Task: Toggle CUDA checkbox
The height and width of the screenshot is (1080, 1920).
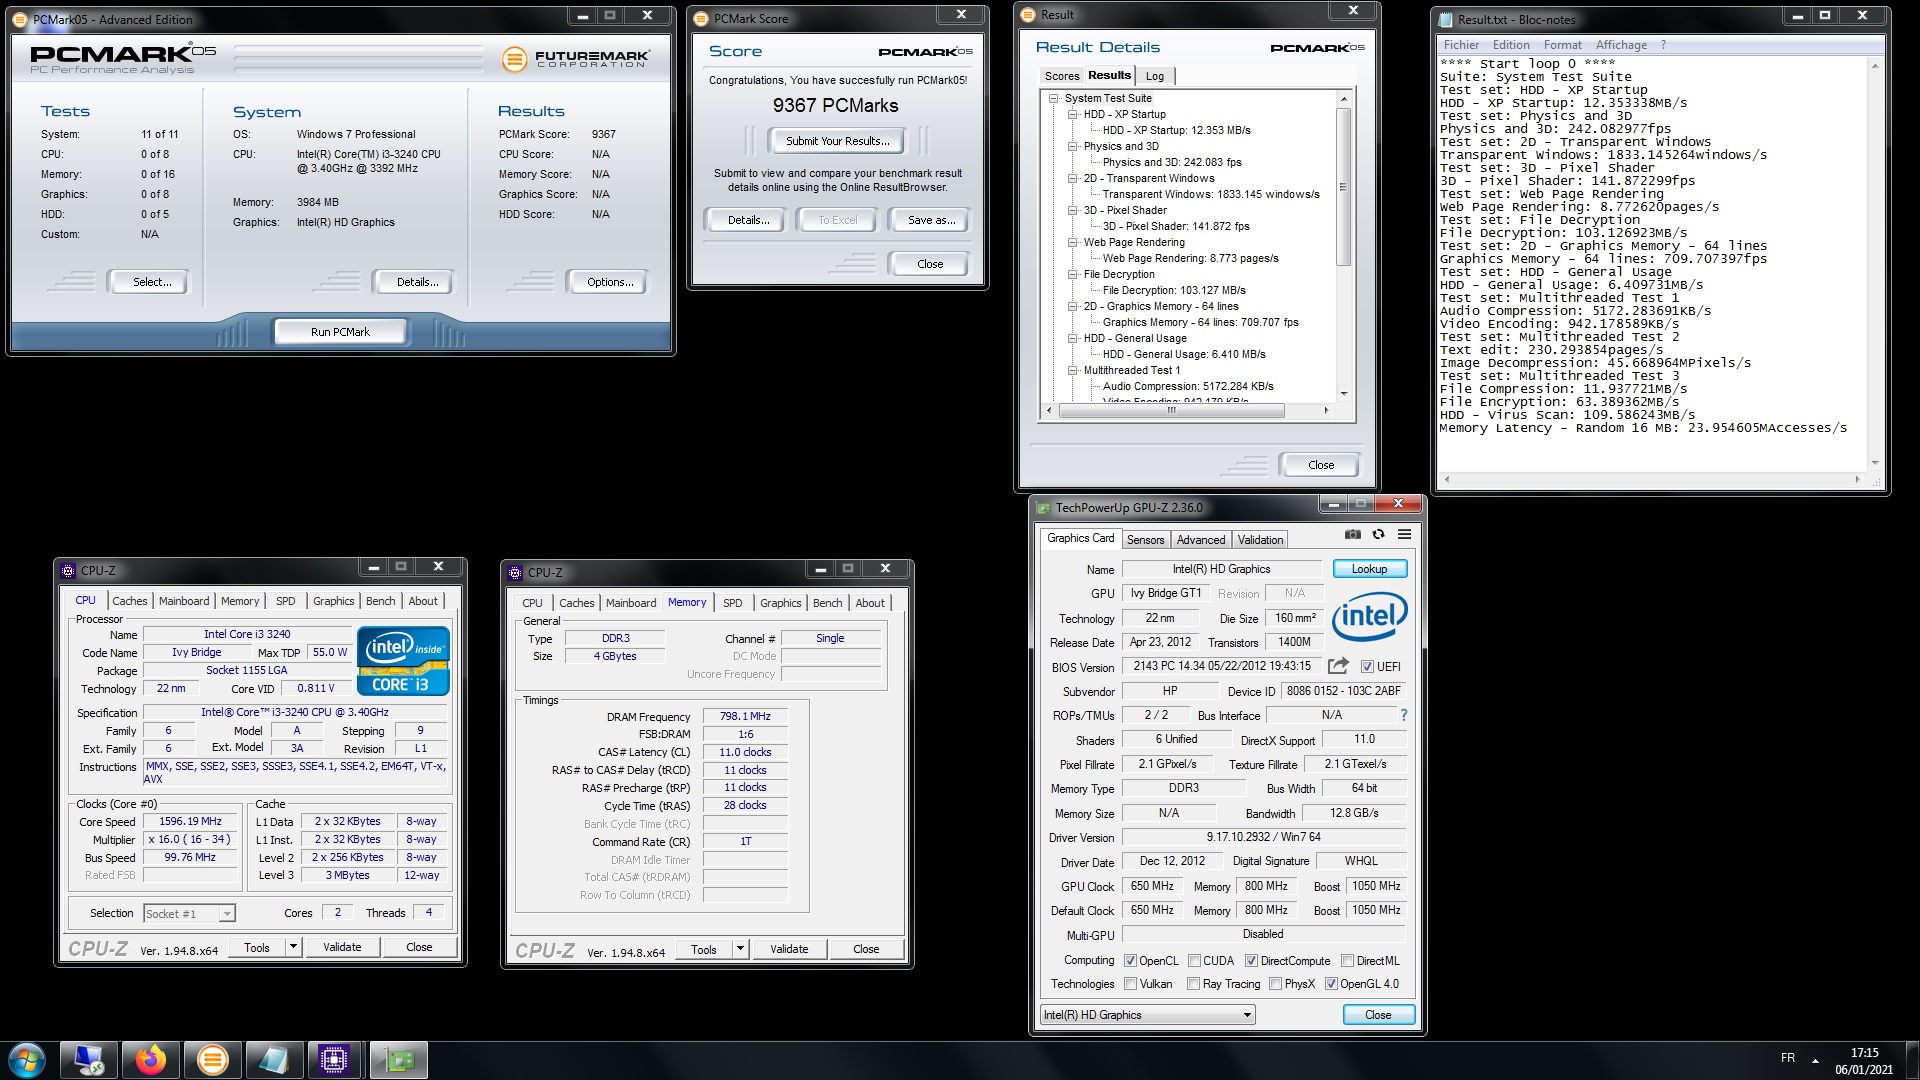Action: [1194, 961]
